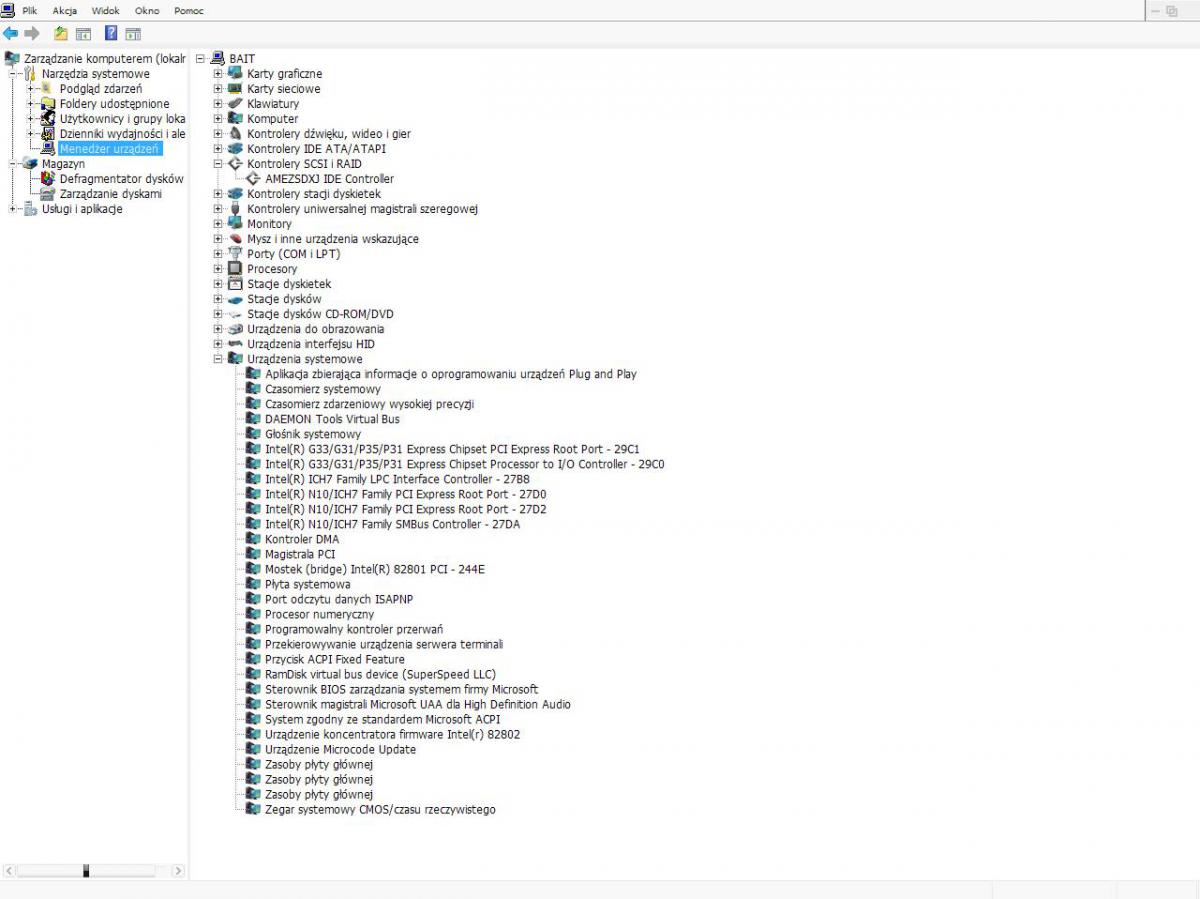Click right arrow of left pane scrollbar
The height and width of the screenshot is (899, 1200).
tap(178, 870)
